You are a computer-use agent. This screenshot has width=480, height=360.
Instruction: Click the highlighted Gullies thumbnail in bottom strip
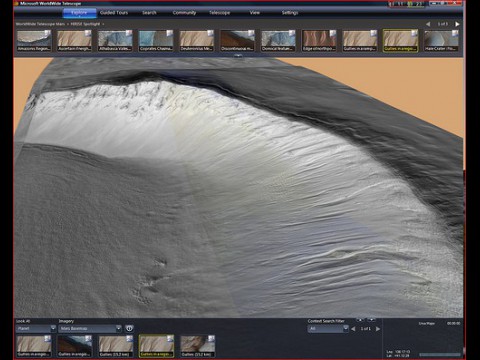click(x=156, y=346)
